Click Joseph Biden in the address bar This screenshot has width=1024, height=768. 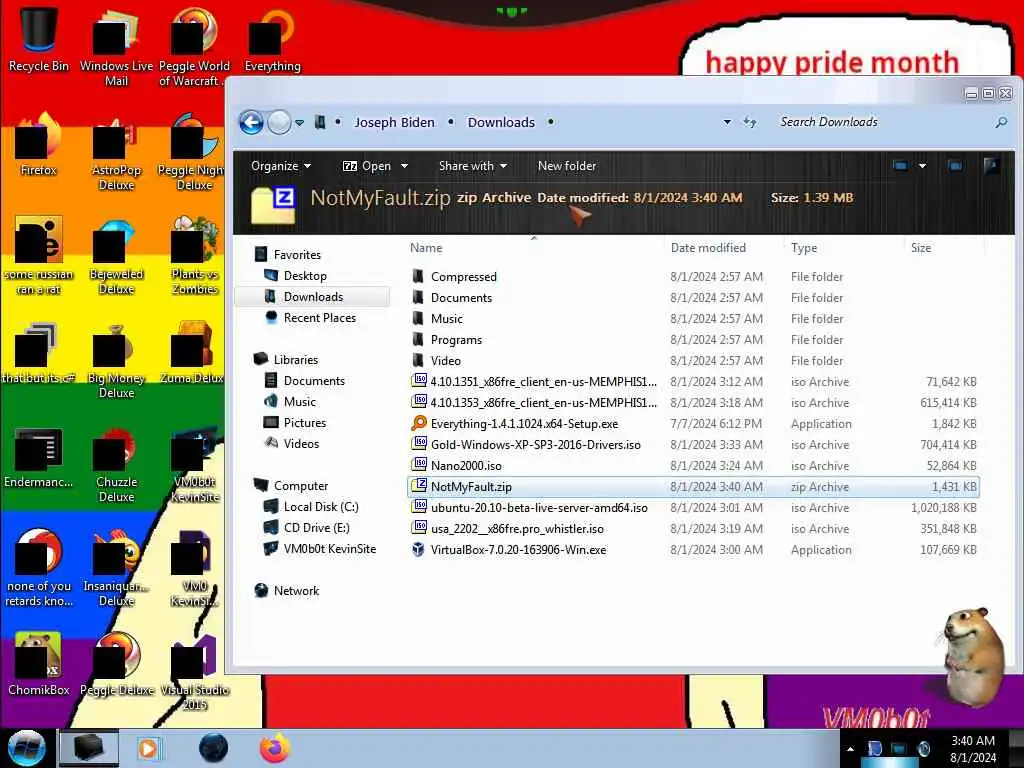click(x=394, y=122)
